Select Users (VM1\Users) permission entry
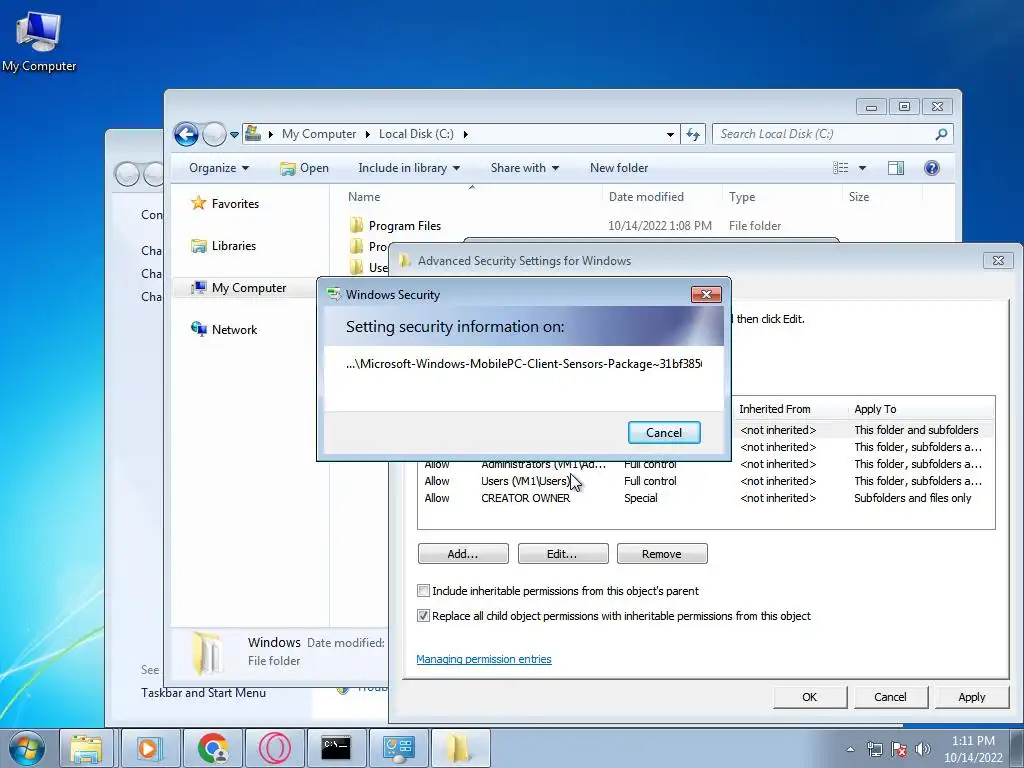 (705, 481)
